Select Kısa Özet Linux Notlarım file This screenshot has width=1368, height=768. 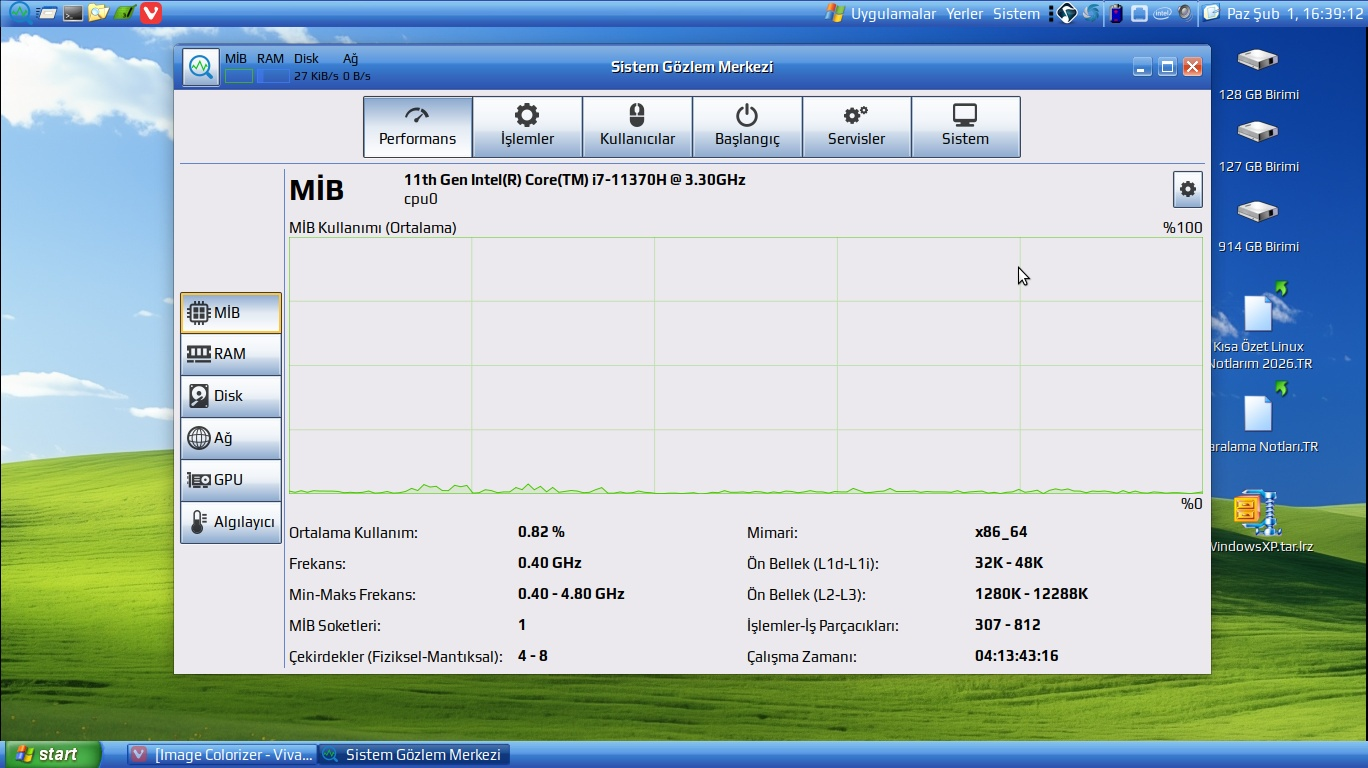[x=1260, y=328]
